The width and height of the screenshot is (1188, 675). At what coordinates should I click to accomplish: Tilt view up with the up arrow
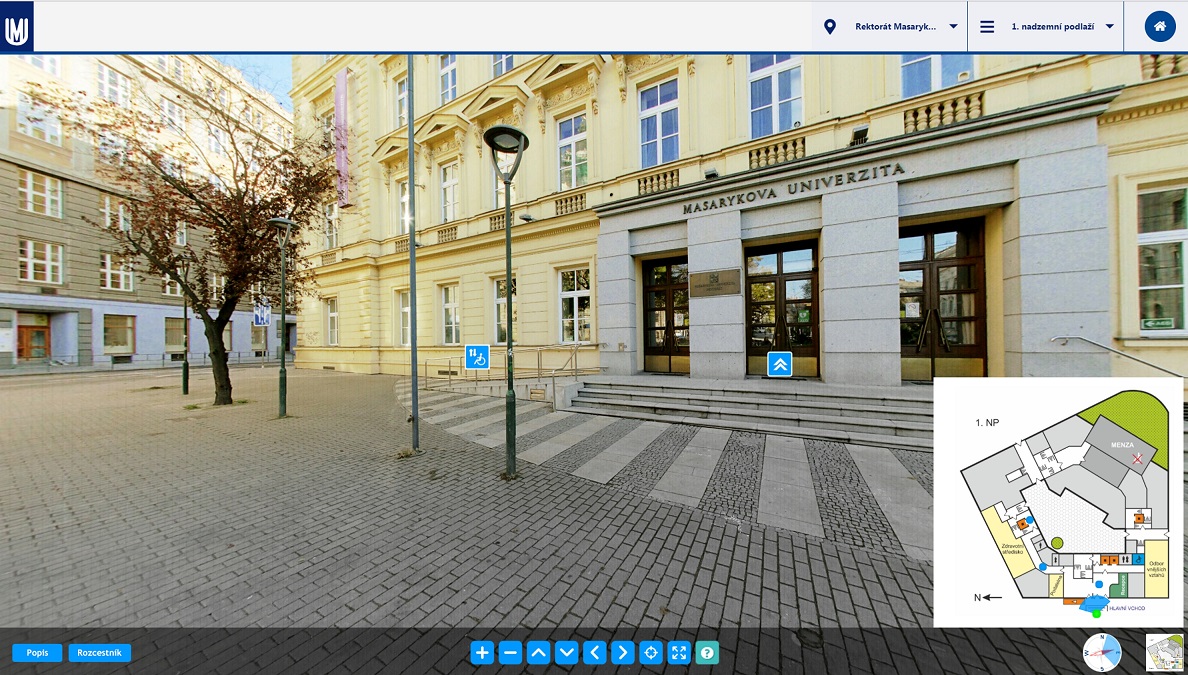[x=538, y=652]
